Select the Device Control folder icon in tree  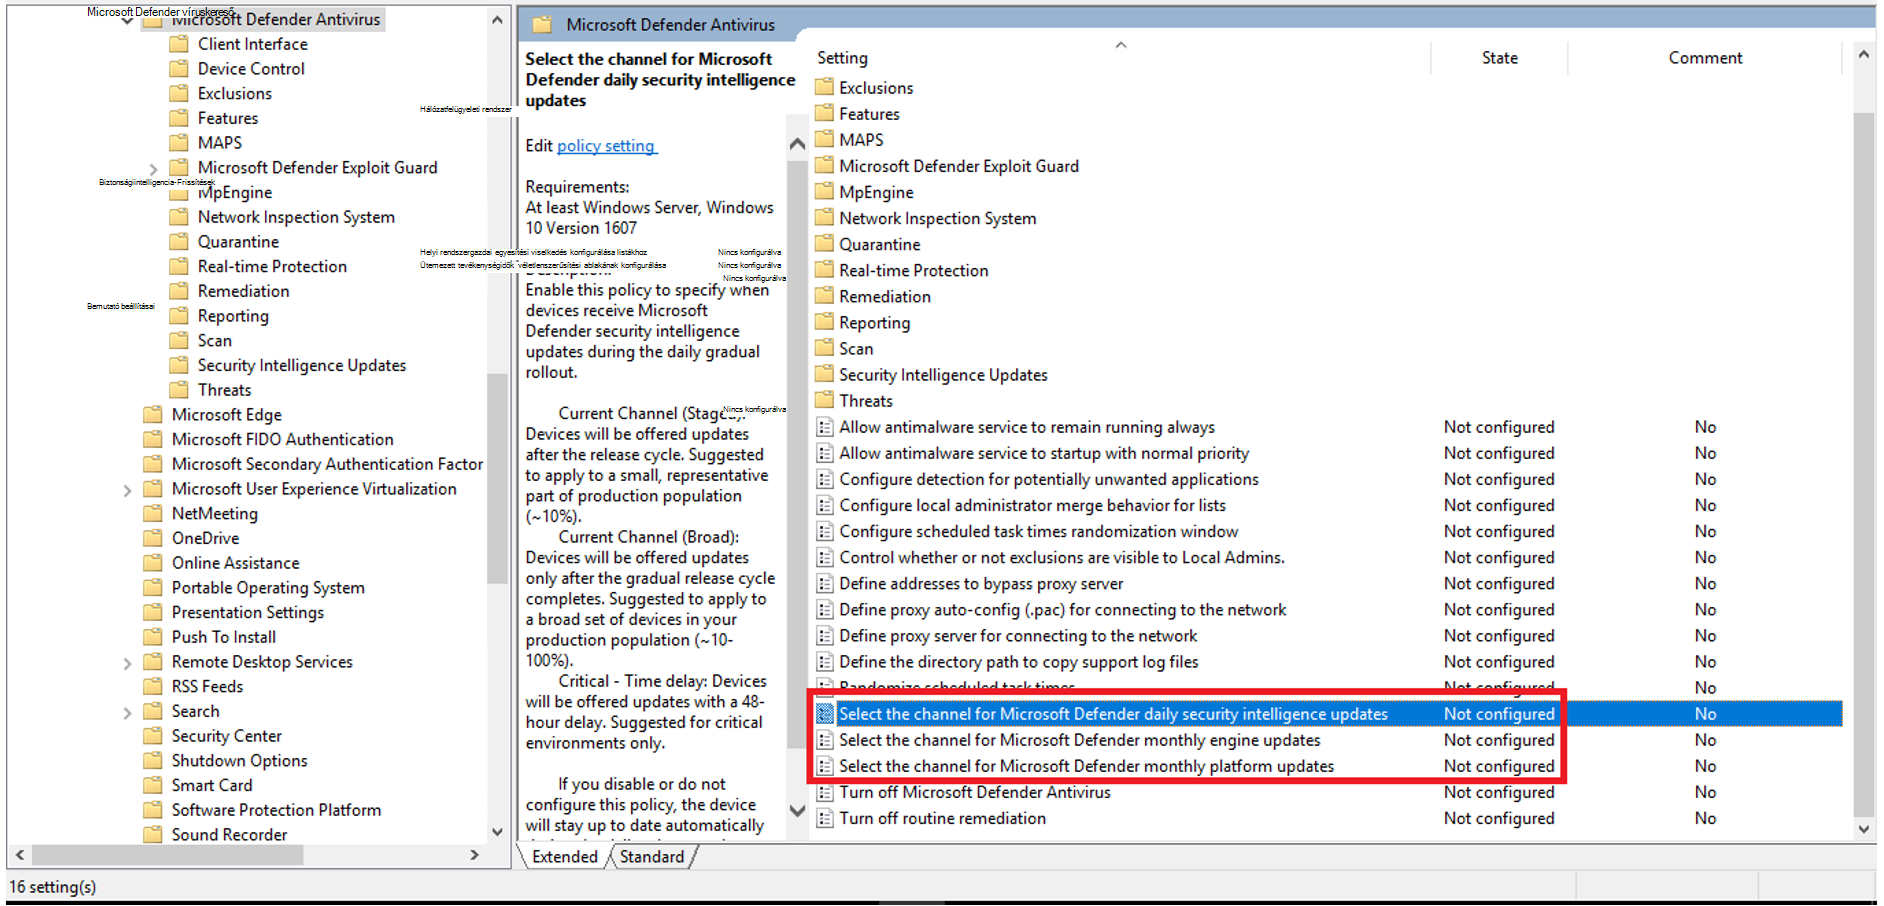[x=179, y=69]
